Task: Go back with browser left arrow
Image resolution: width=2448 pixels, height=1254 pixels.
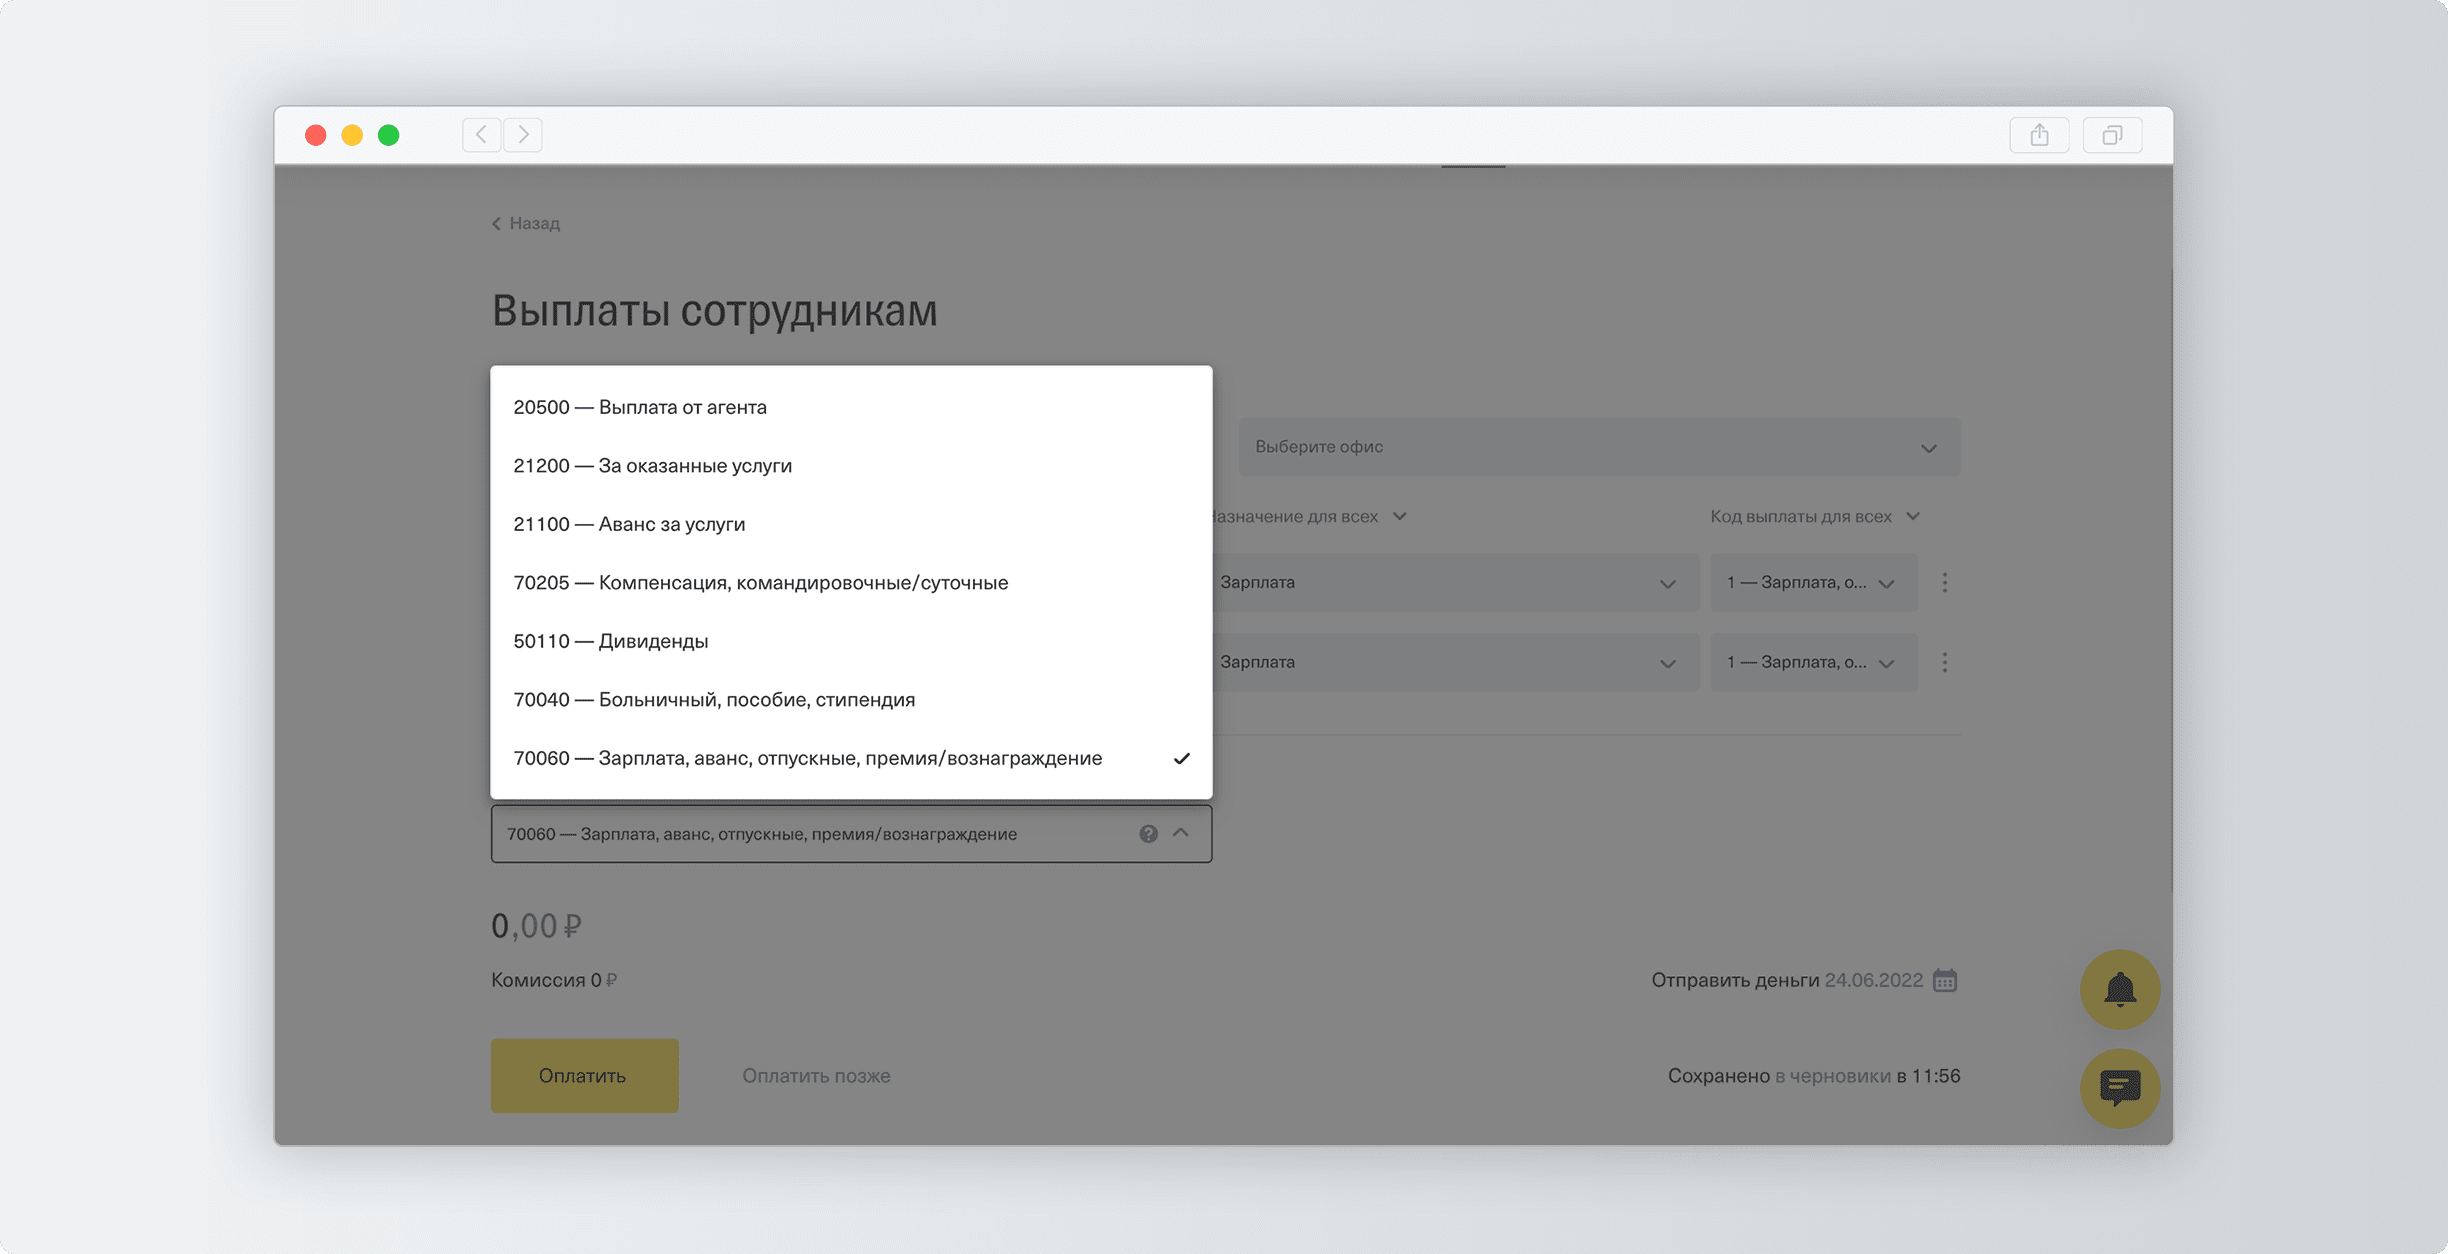Action: pyautogui.click(x=482, y=134)
